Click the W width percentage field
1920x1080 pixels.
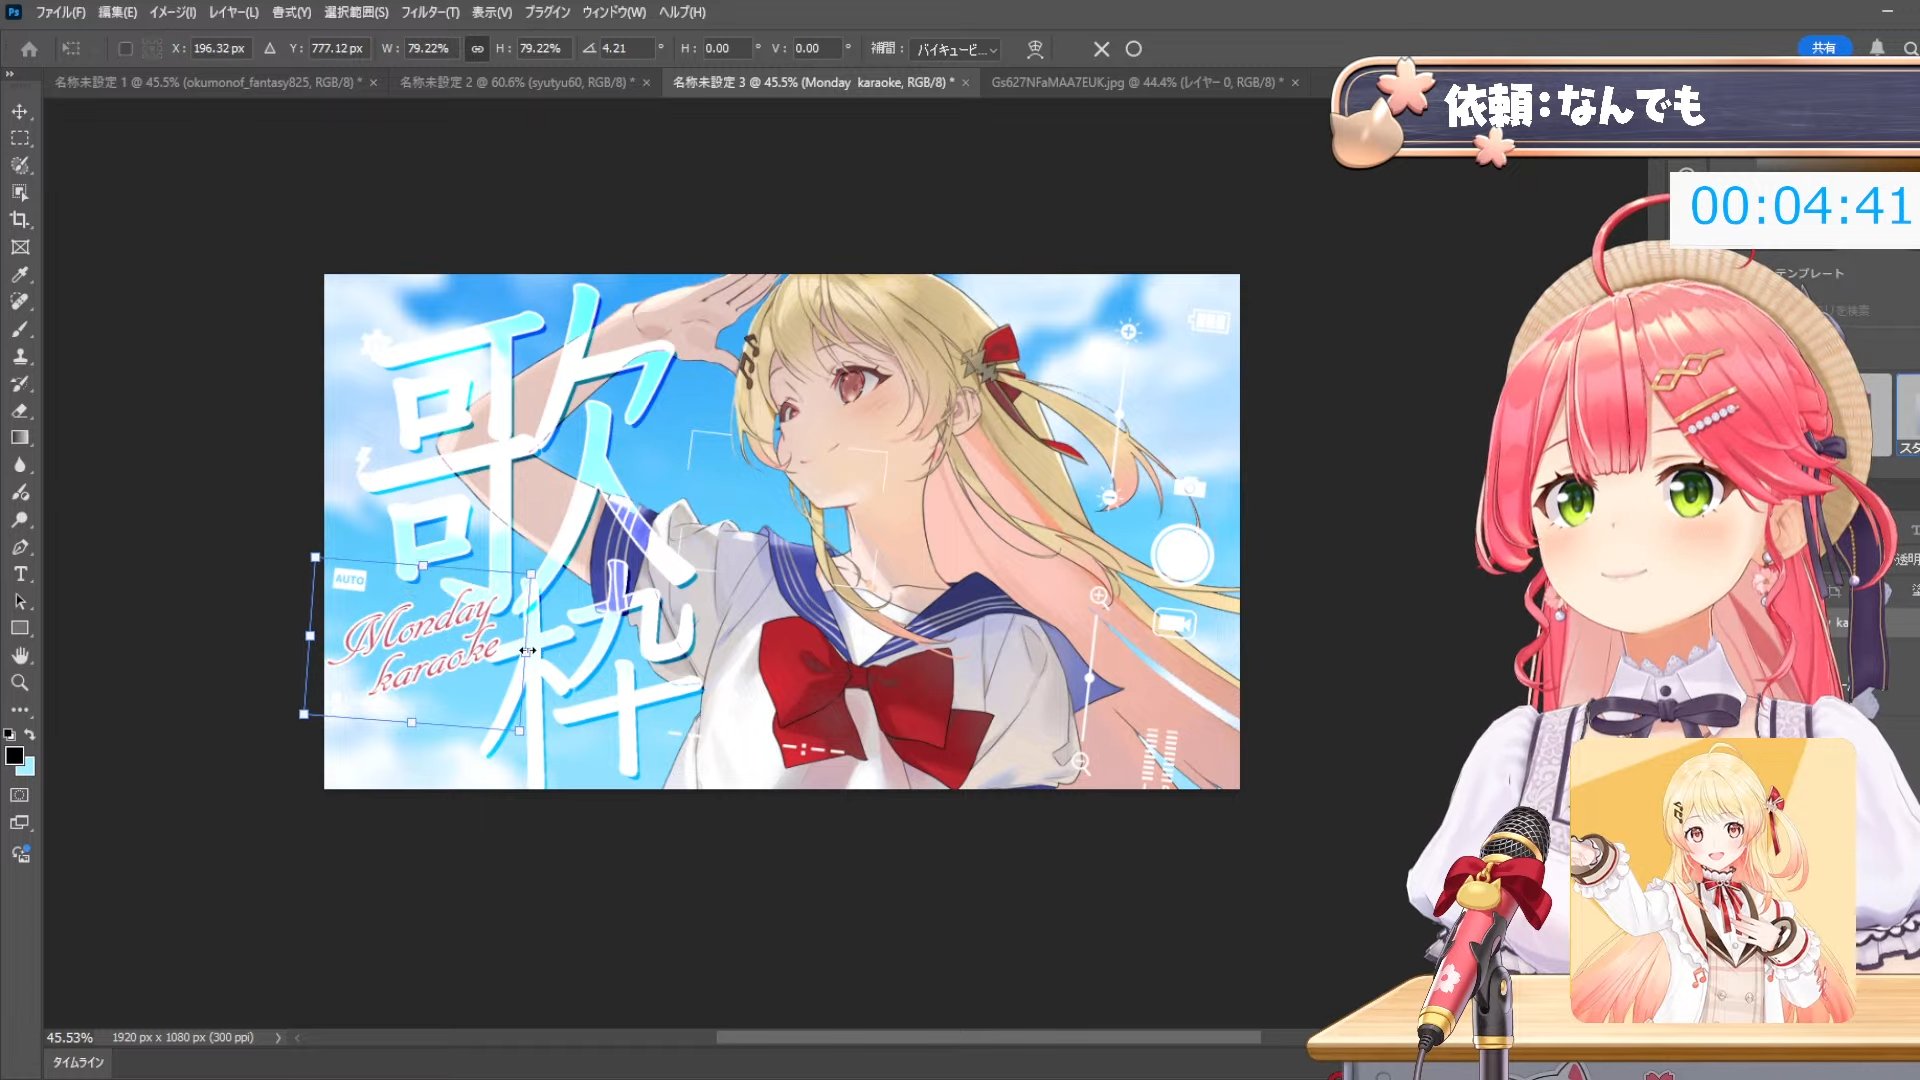pyautogui.click(x=430, y=48)
